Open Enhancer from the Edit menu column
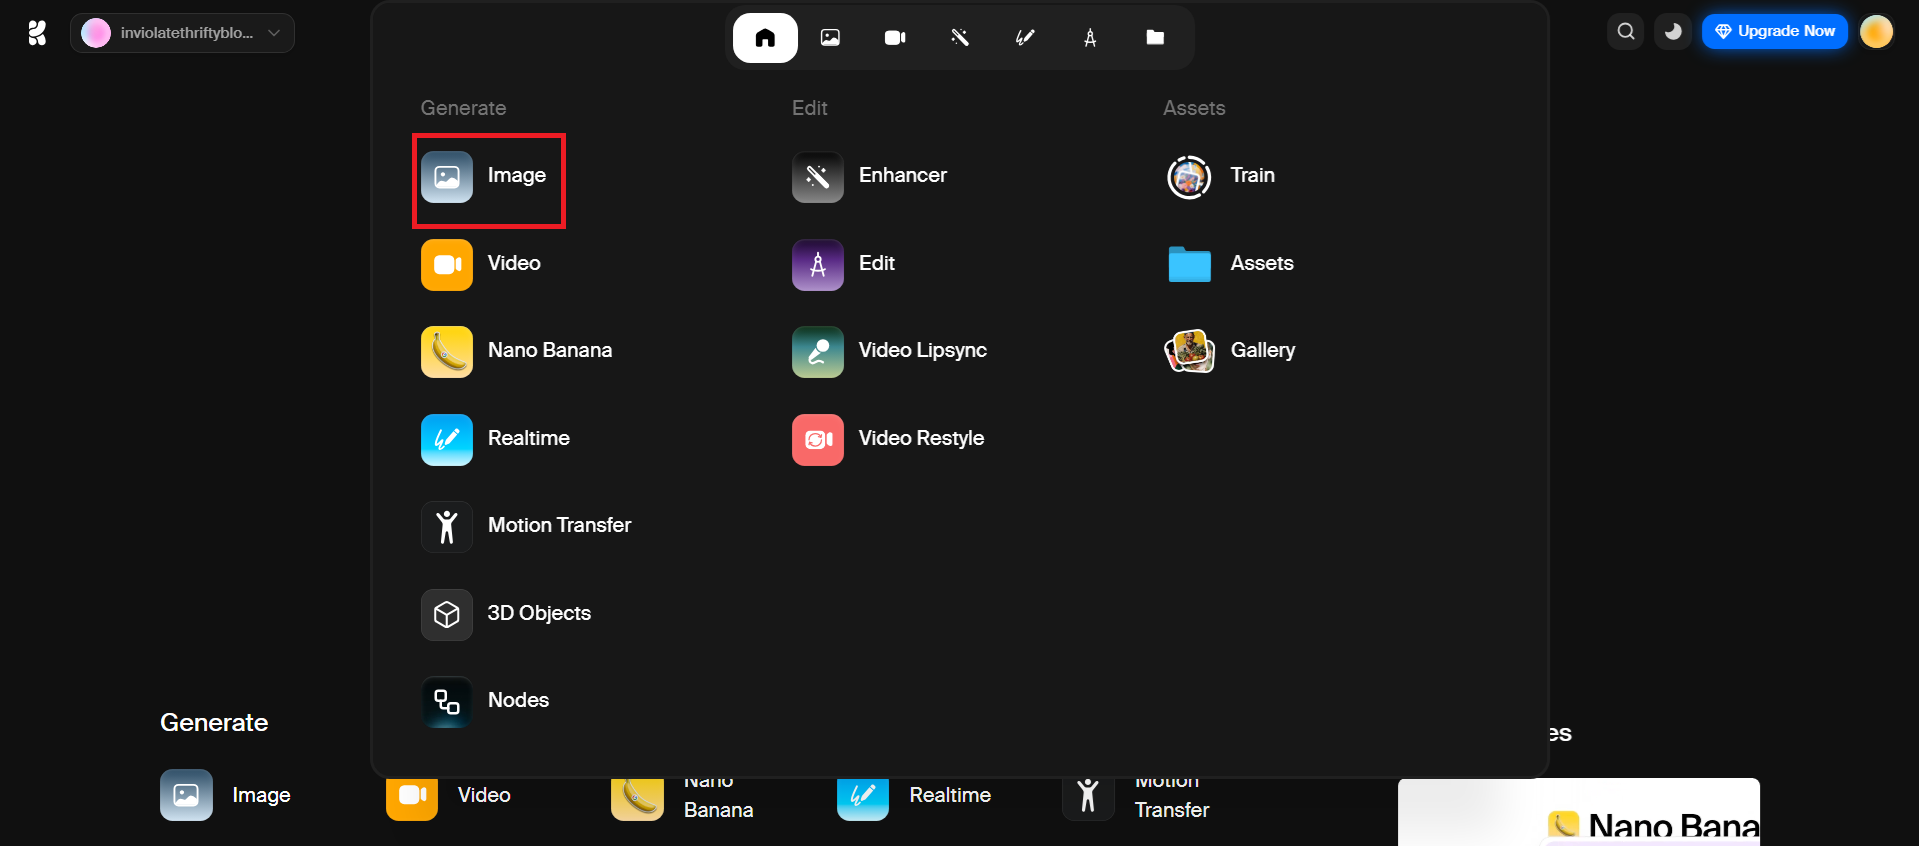 (x=870, y=176)
